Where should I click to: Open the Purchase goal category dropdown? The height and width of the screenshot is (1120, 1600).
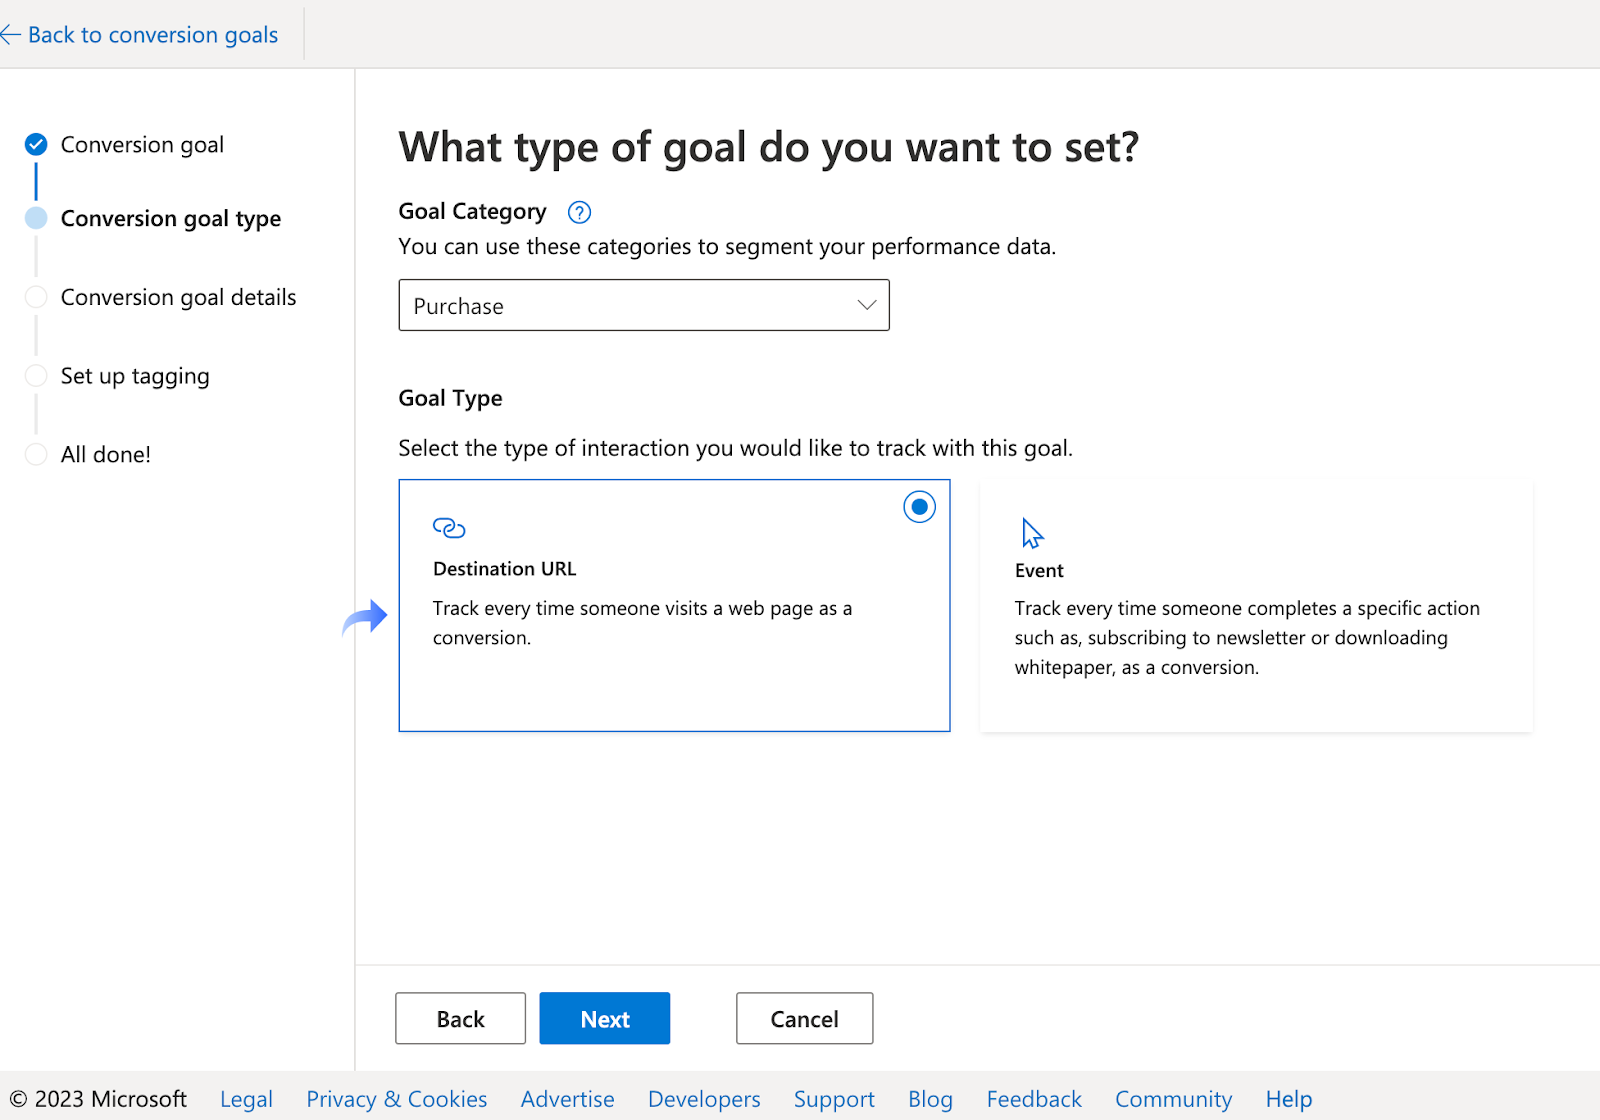(x=643, y=305)
